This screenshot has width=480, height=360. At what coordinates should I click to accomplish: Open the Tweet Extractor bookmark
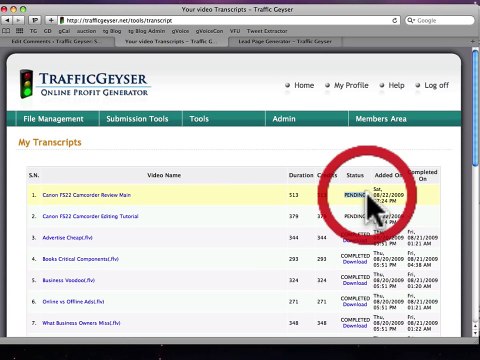tap(267, 31)
